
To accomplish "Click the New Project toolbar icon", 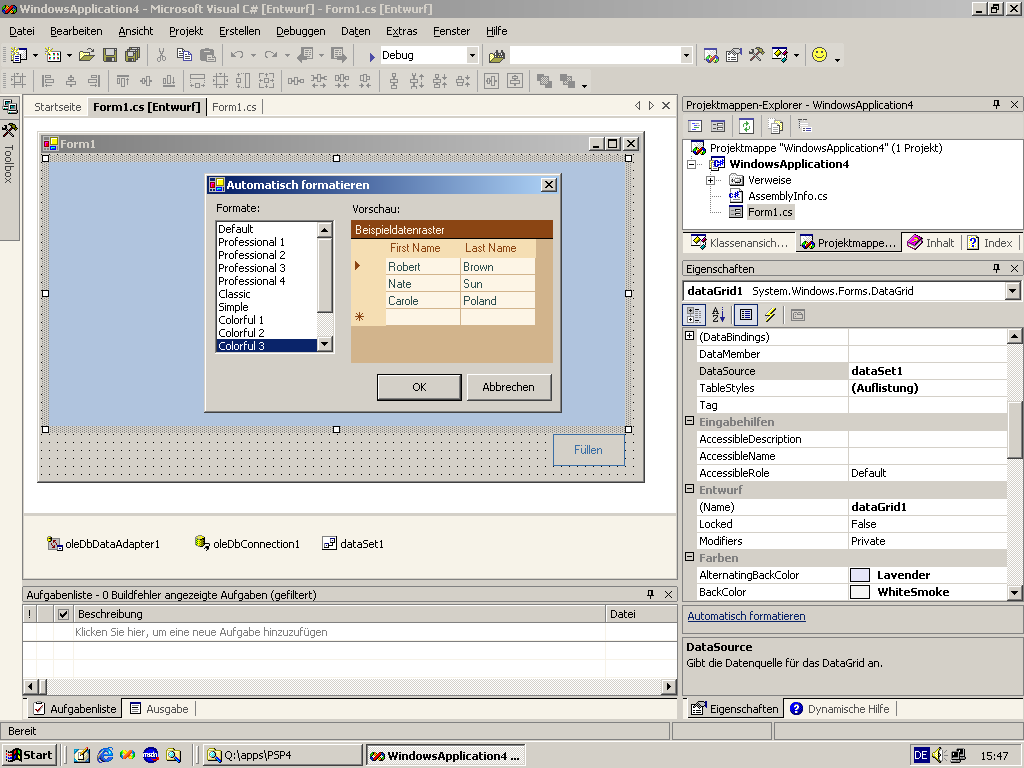I will (19, 56).
